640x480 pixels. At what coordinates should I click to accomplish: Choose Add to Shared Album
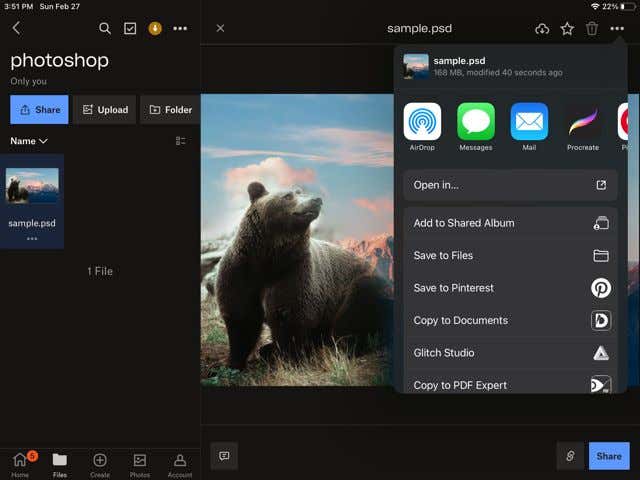(x=510, y=223)
